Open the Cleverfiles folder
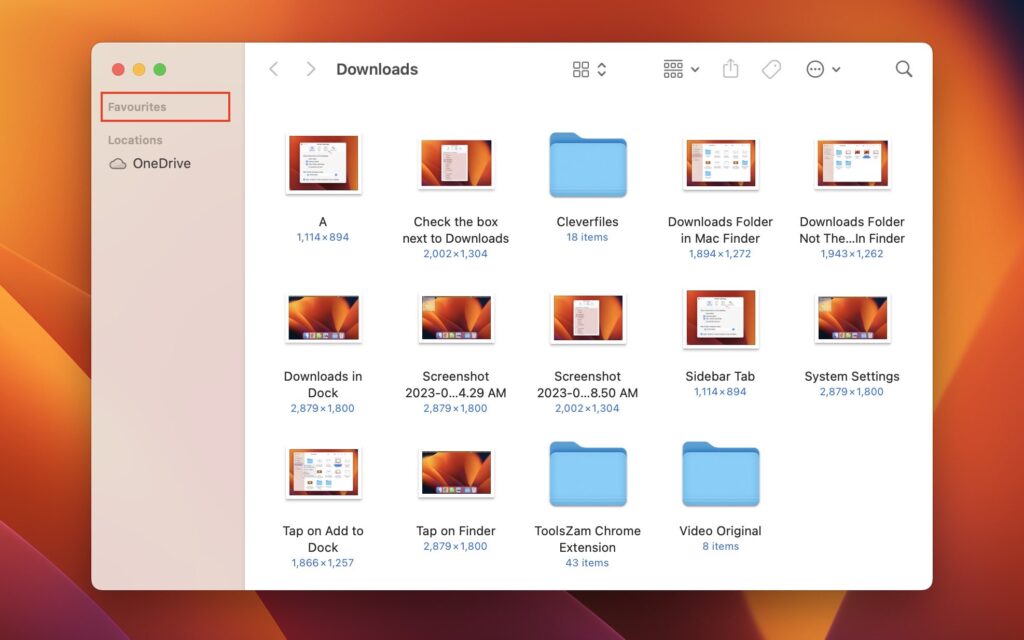The image size is (1024, 640). click(x=587, y=164)
